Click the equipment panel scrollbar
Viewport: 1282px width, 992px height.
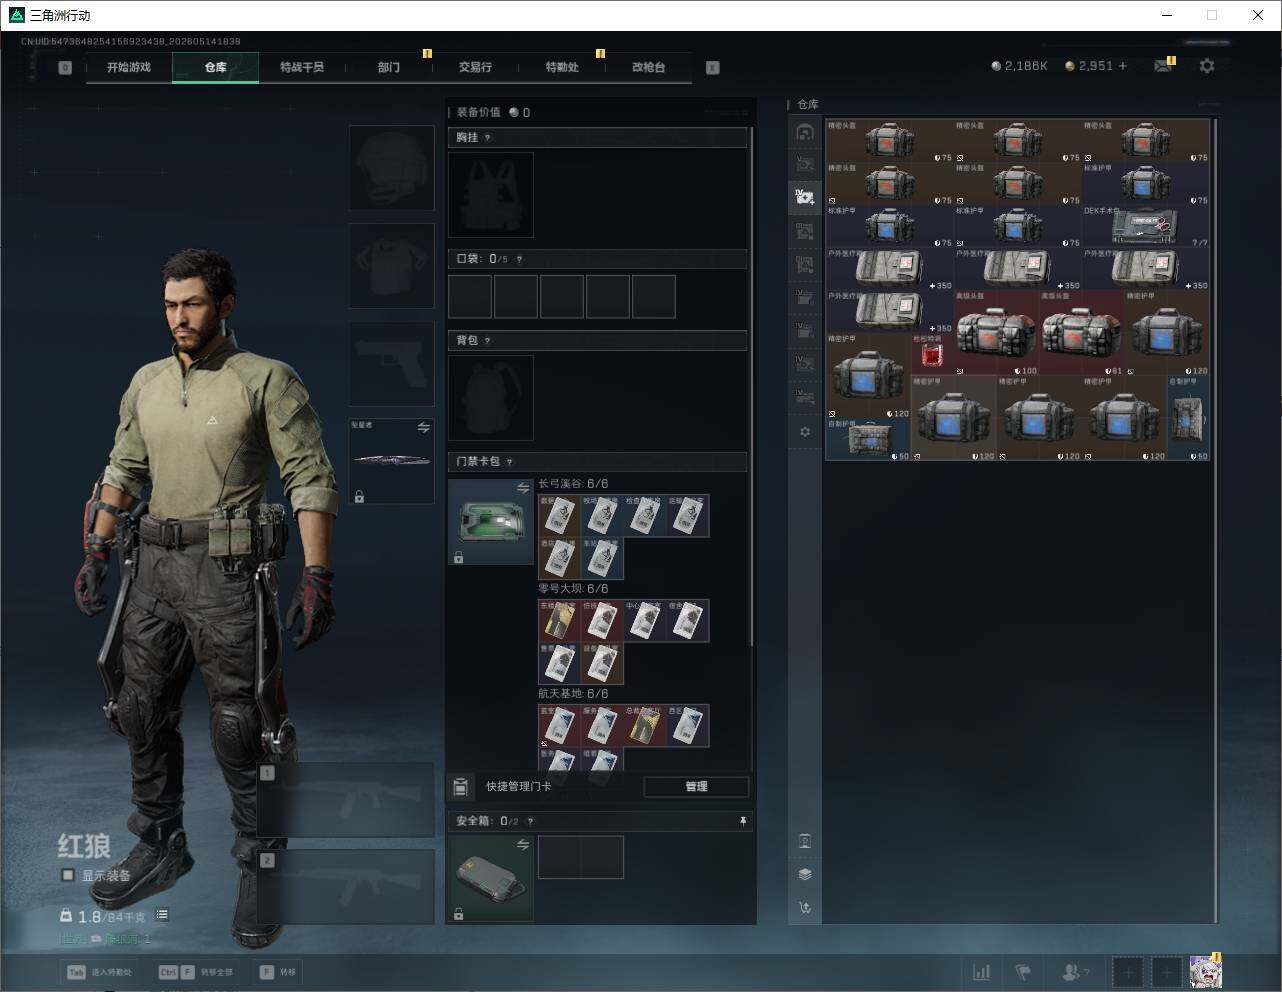(x=752, y=385)
